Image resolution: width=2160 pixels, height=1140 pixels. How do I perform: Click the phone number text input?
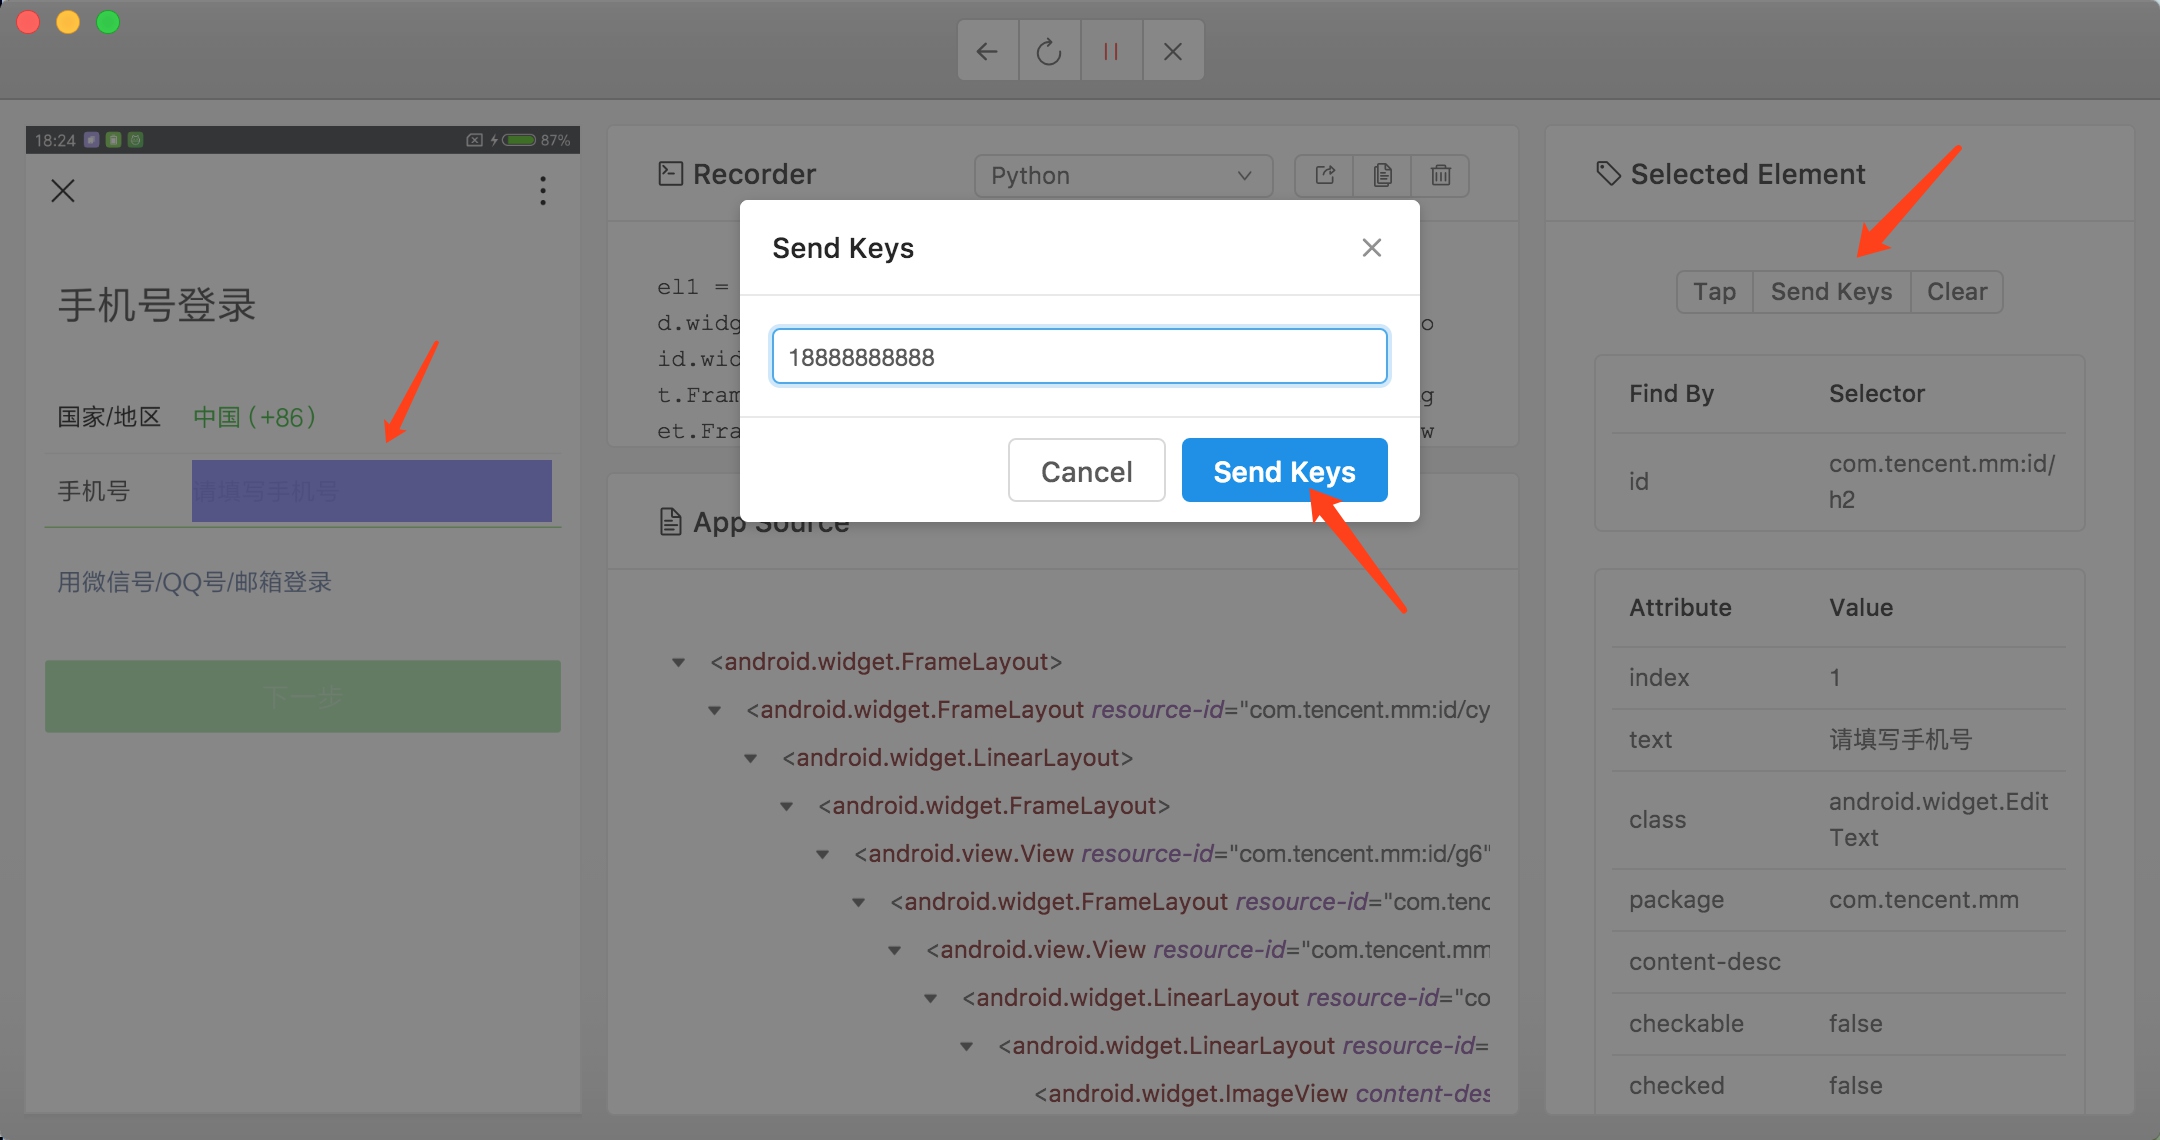click(1079, 357)
